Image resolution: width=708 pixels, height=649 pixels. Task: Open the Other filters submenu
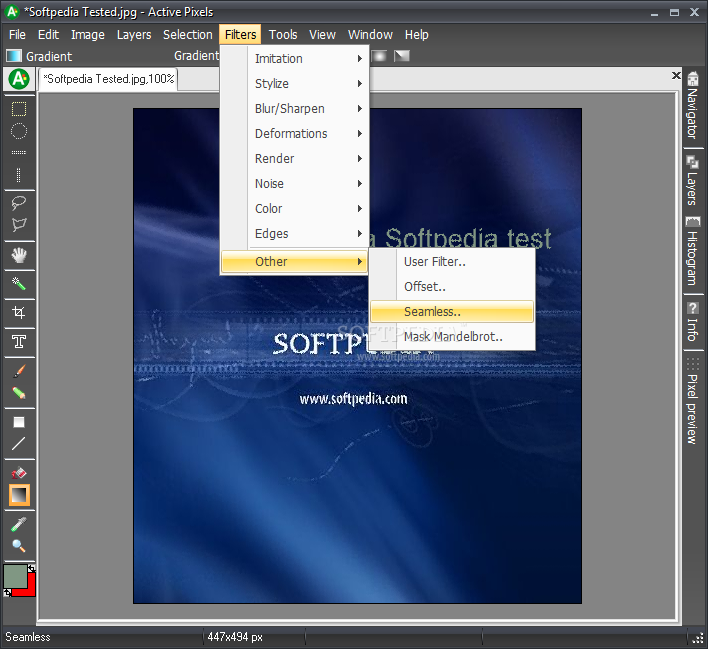(x=294, y=261)
